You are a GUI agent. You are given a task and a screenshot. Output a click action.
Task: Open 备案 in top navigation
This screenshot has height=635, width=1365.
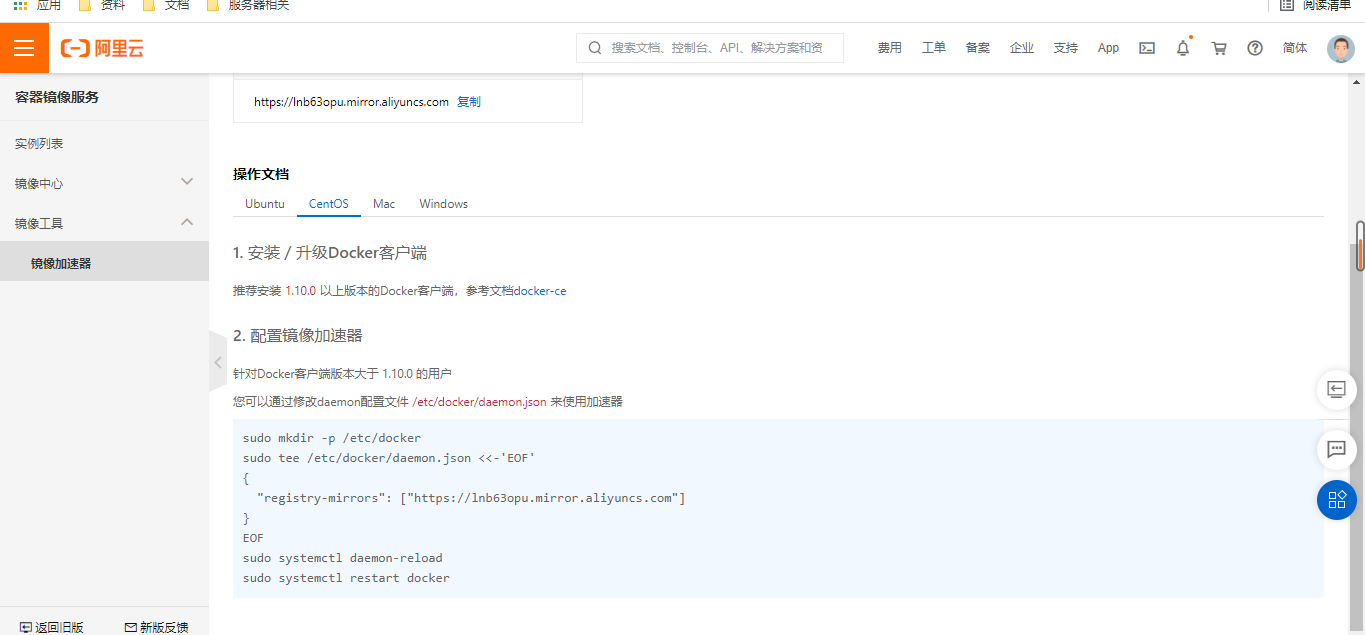(978, 48)
